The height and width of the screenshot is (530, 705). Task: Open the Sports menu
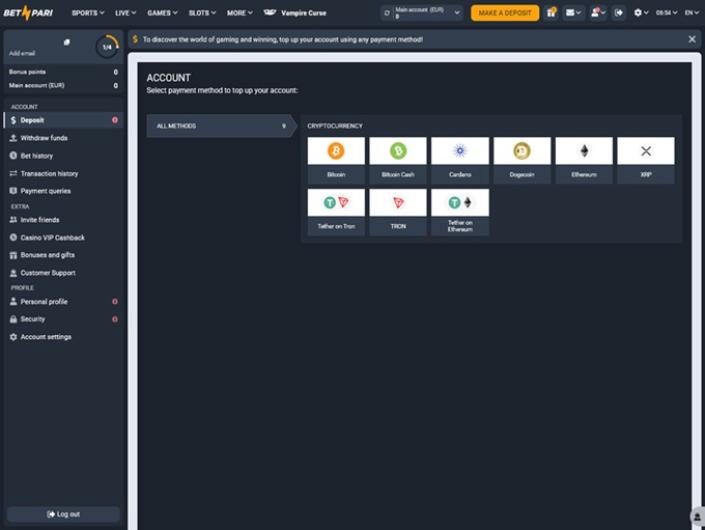coord(88,13)
